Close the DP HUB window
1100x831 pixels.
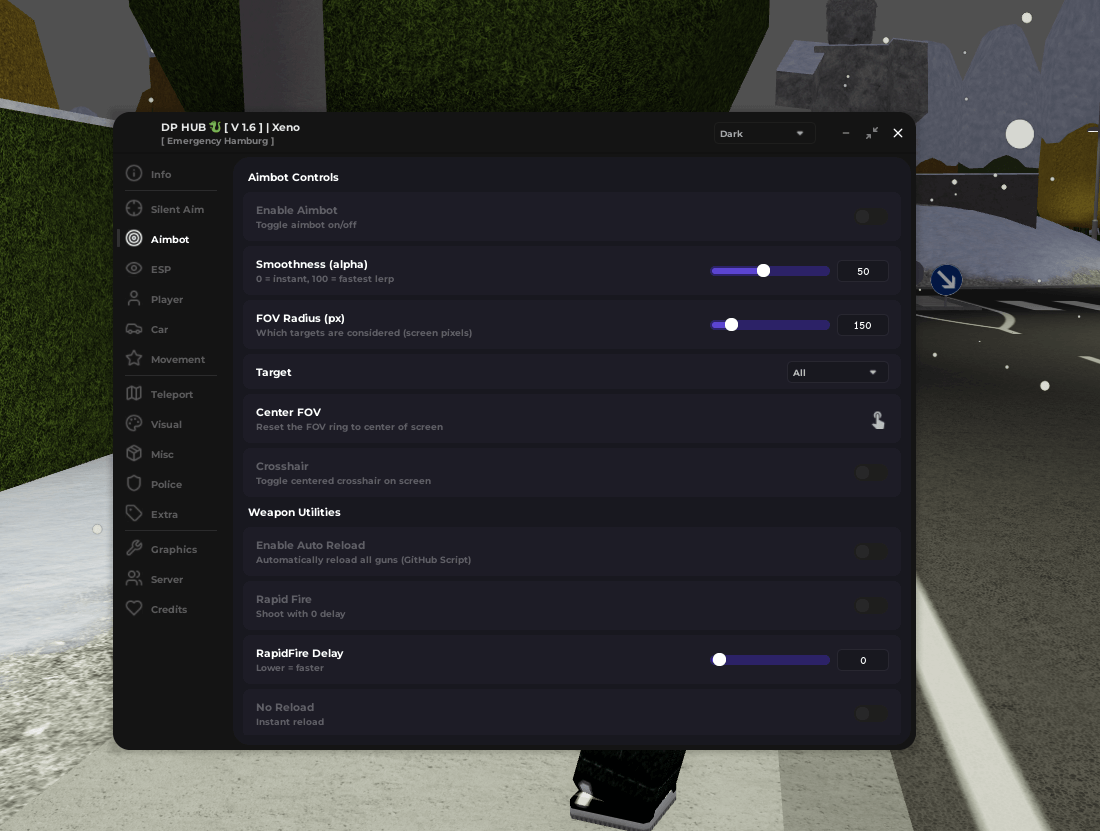[x=898, y=133]
